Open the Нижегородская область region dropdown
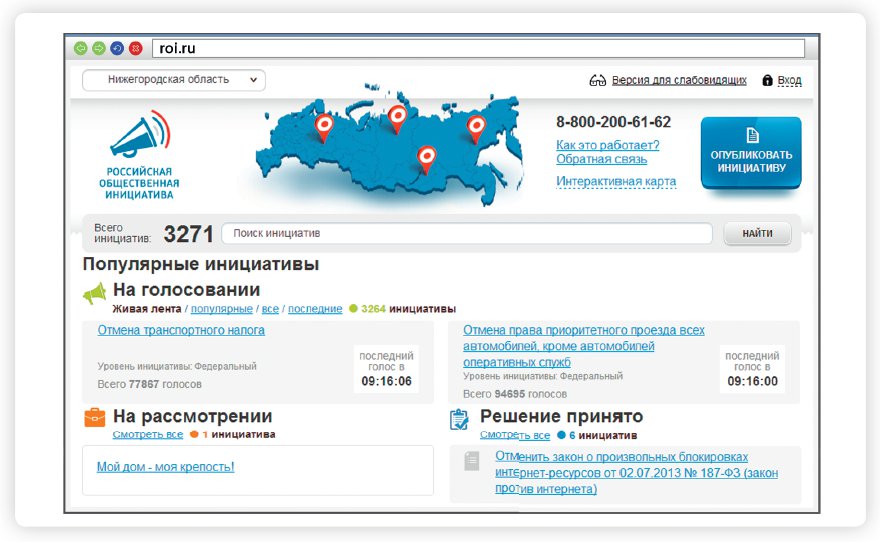880x542 pixels. click(173, 80)
